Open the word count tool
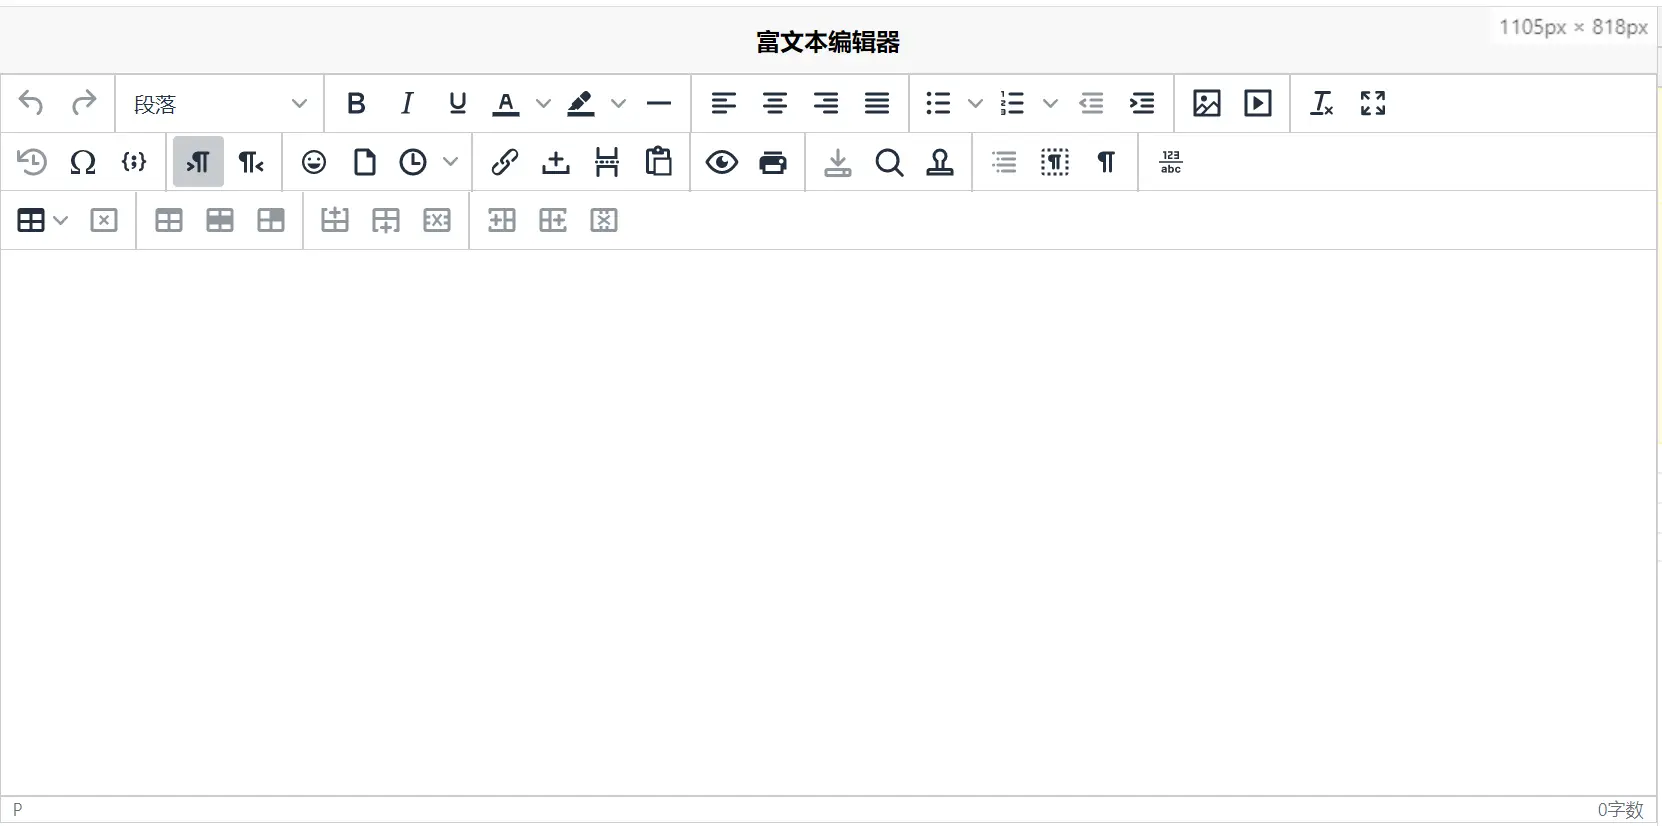Image resolution: width=1662 pixels, height=826 pixels. coord(1170,162)
